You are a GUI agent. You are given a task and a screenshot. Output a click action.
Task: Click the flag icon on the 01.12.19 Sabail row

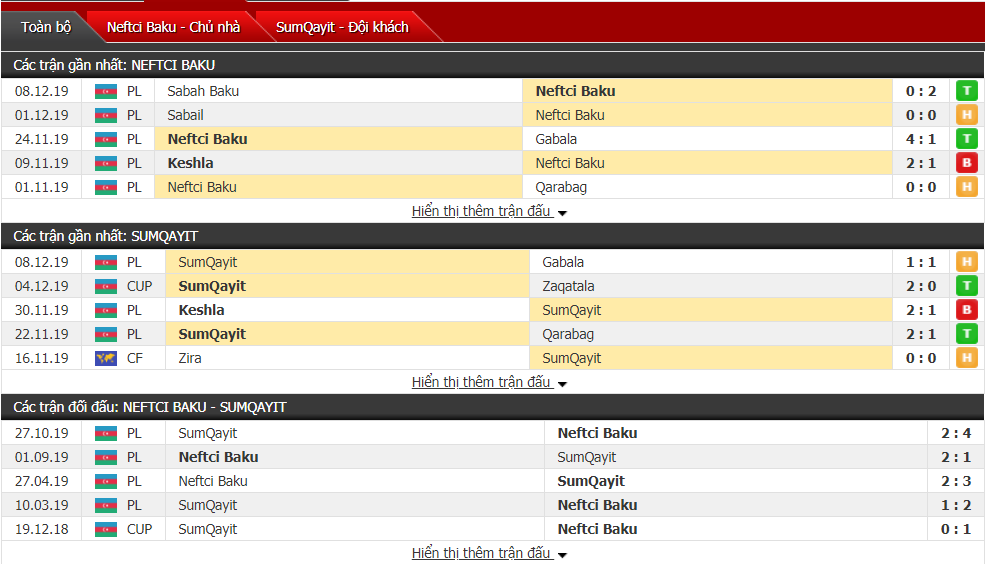tap(106, 116)
